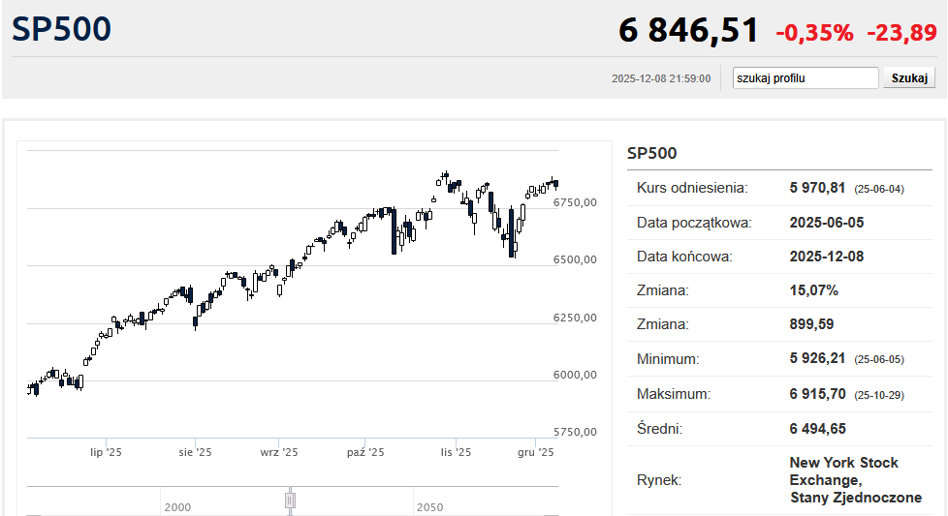Click the 2000 mark in the chart navigator
This screenshot has height=516, width=948.
tap(177, 507)
